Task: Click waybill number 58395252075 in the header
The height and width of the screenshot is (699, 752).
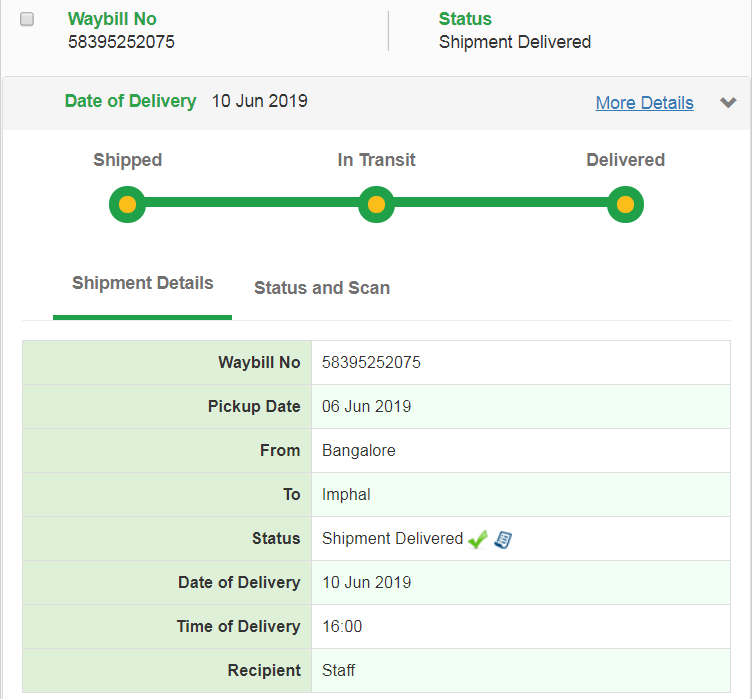Action: 121,42
